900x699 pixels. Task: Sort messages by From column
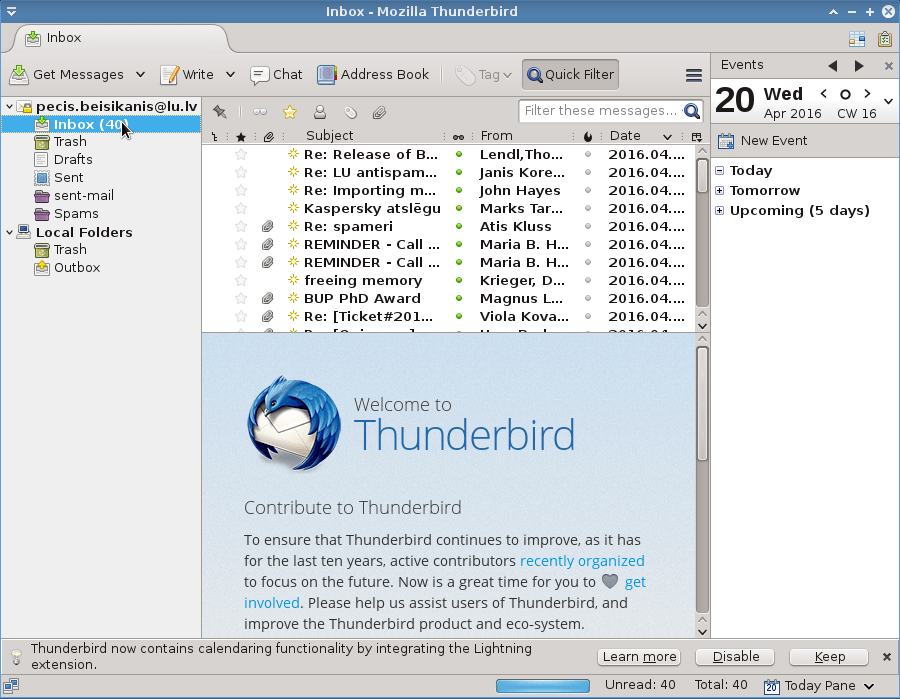pos(496,136)
